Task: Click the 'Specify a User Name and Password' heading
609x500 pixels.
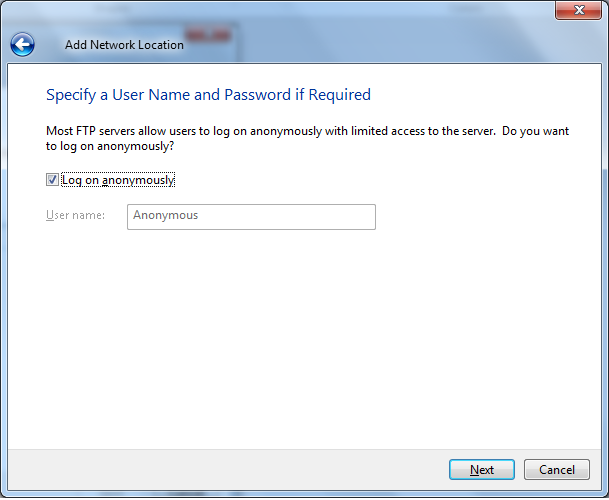Action: coord(208,95)
